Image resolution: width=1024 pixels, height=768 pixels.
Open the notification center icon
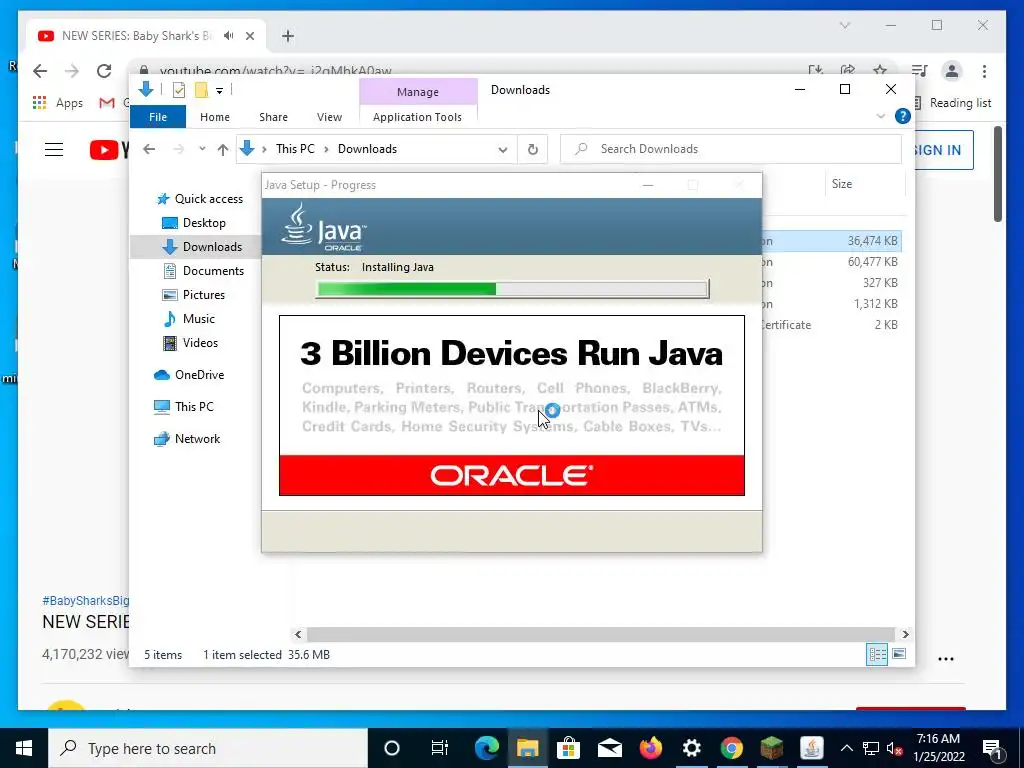click(992, 748)
